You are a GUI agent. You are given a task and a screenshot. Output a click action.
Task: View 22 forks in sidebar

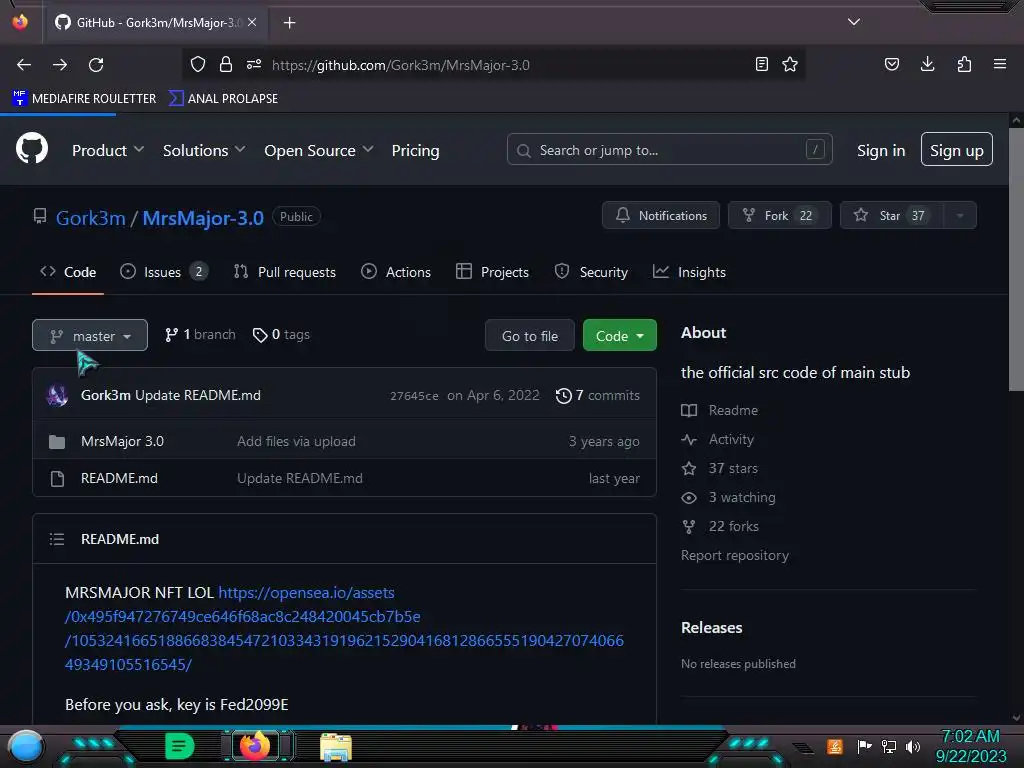(x=720, y=526)
